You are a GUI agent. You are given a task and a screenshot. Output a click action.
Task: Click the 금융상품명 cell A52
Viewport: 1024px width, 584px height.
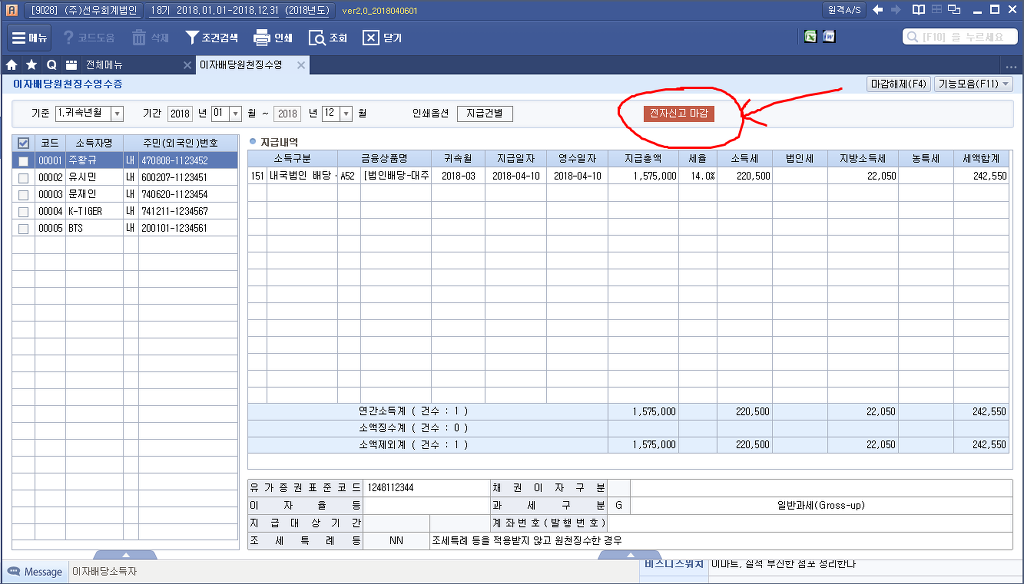[347, 176]
